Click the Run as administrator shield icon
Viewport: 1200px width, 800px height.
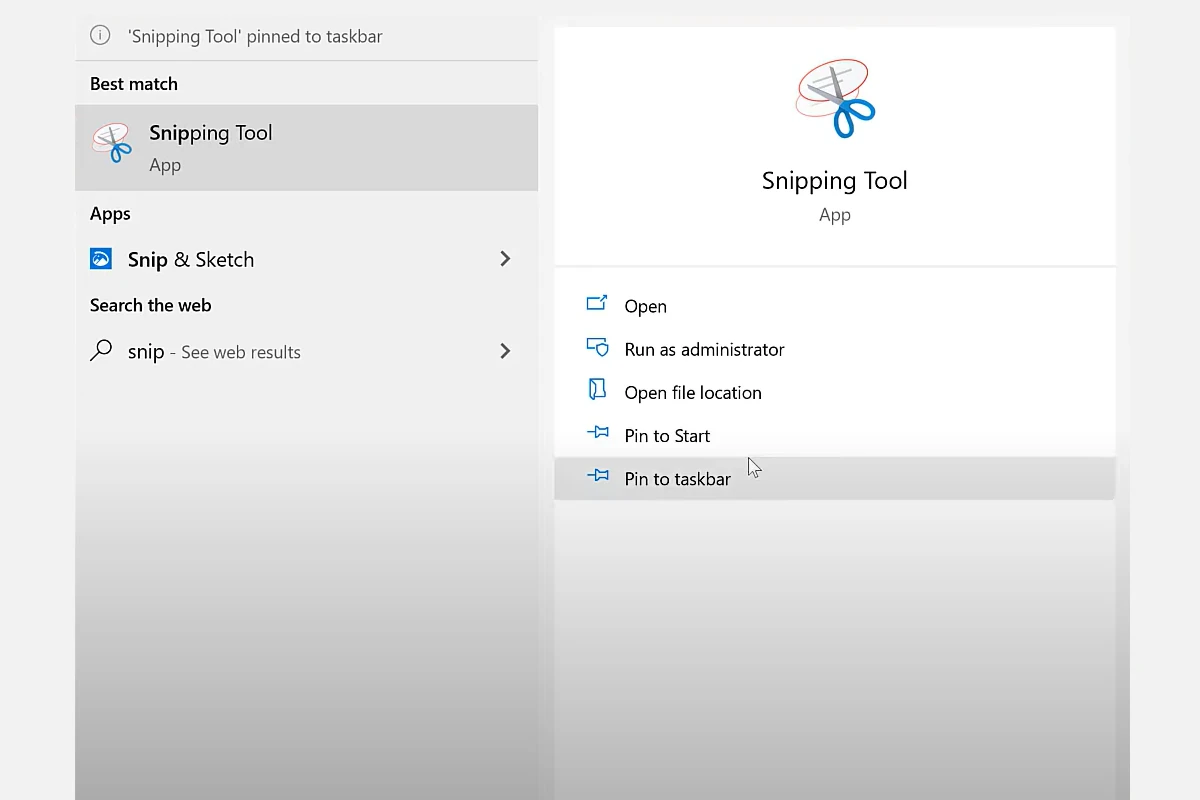[x=597, y=347]
